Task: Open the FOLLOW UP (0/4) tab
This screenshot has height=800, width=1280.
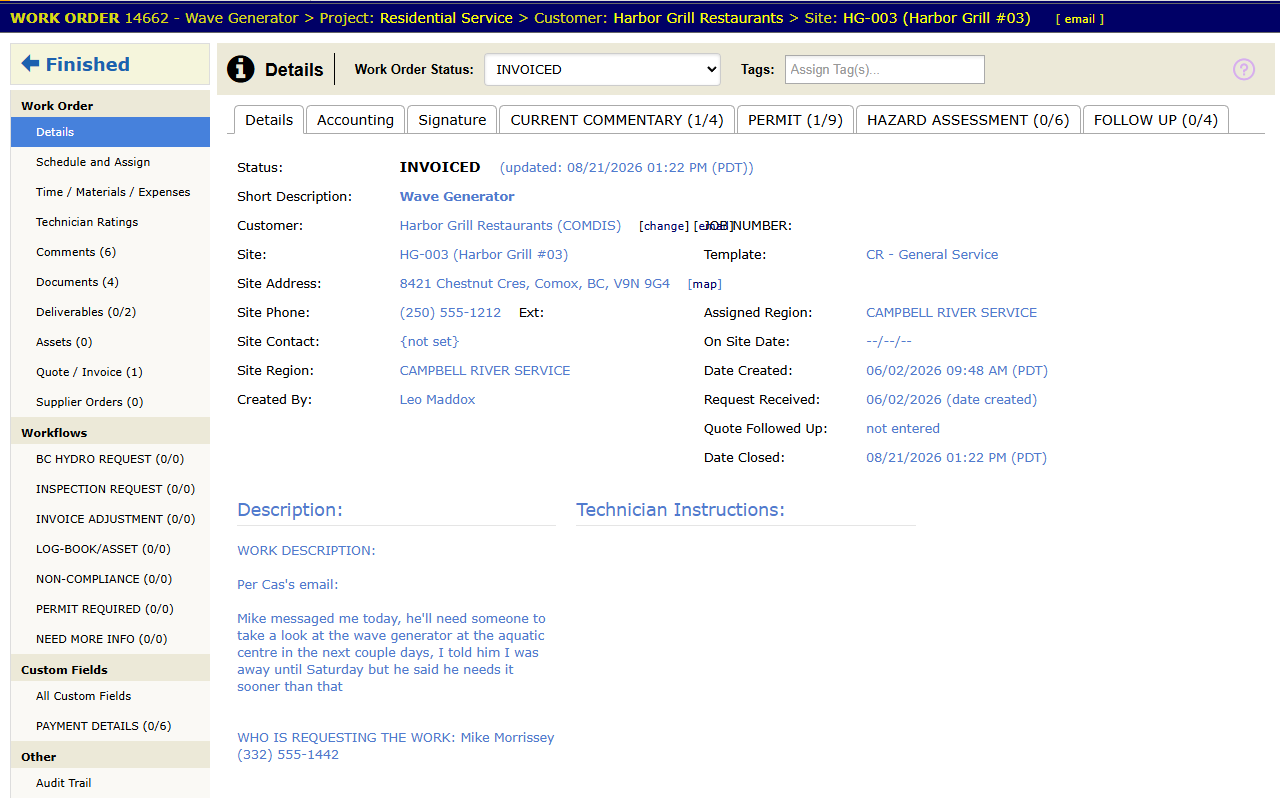Action: [x=1156, y=120]
